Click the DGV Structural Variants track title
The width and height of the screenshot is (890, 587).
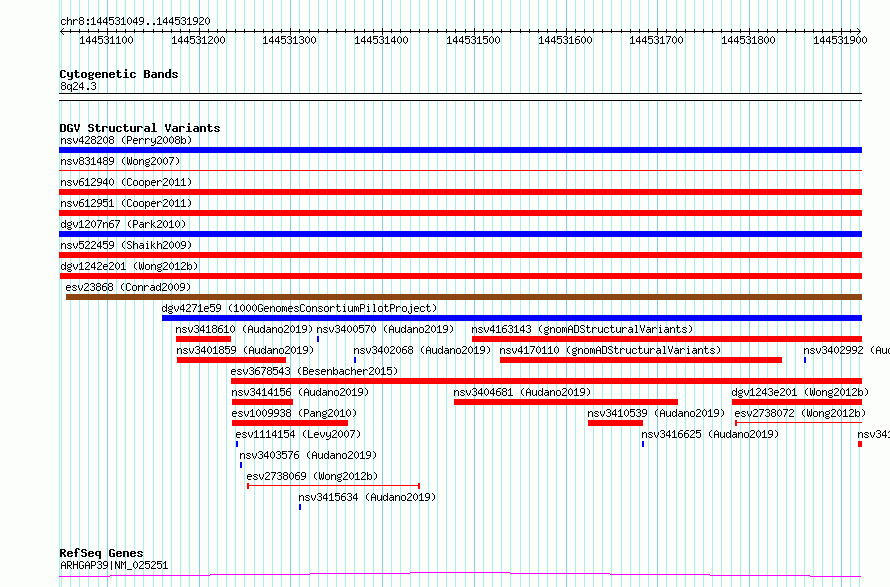click(140, 128)
